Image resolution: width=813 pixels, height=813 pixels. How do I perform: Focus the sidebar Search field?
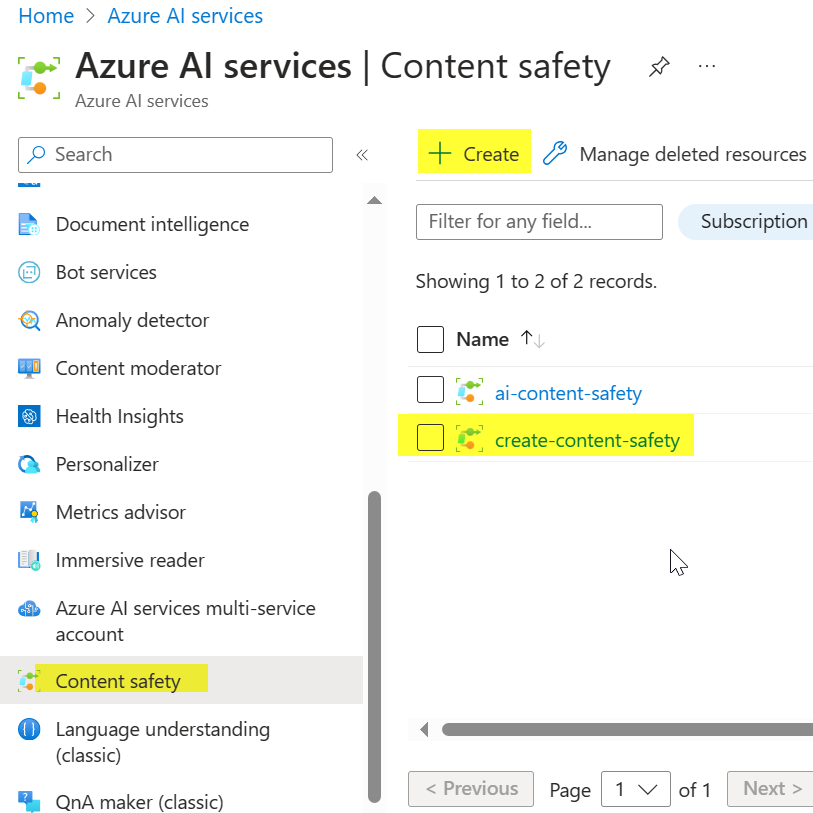coord(175,155)
